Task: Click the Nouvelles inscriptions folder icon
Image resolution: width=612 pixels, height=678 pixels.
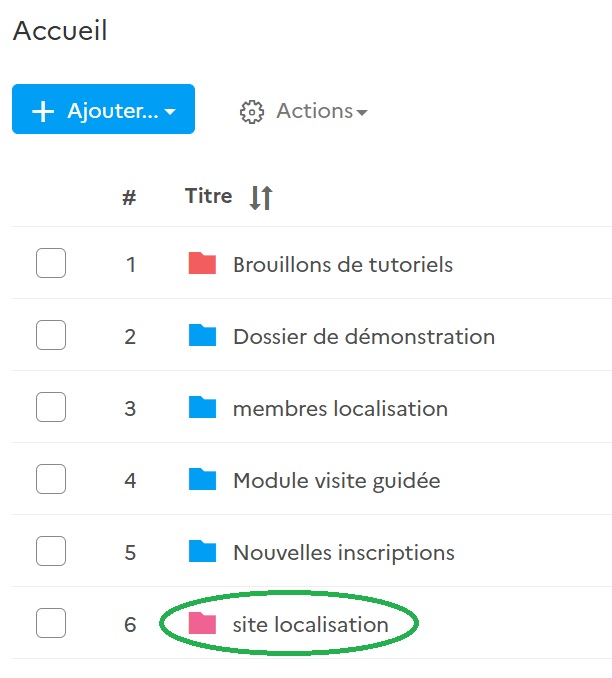Action: point(202,552)
